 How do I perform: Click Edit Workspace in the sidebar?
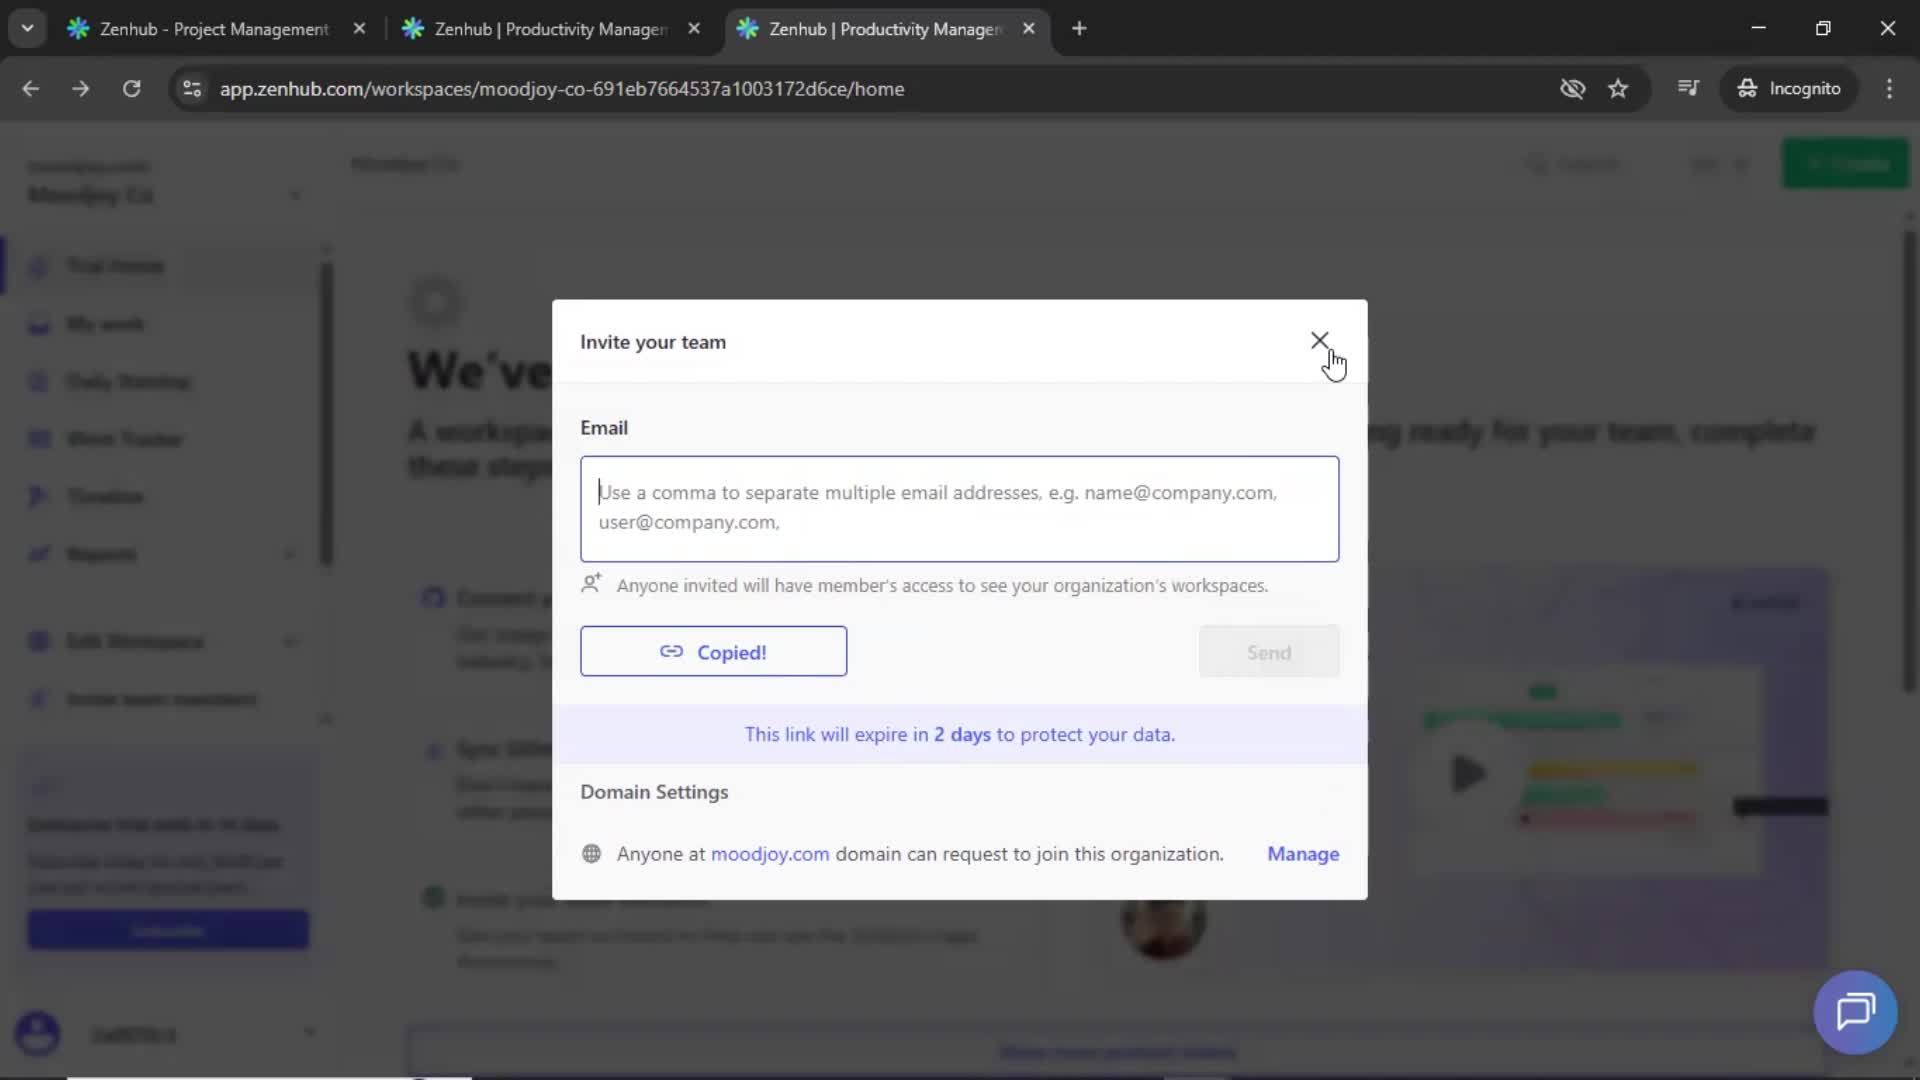coord(137,641)
